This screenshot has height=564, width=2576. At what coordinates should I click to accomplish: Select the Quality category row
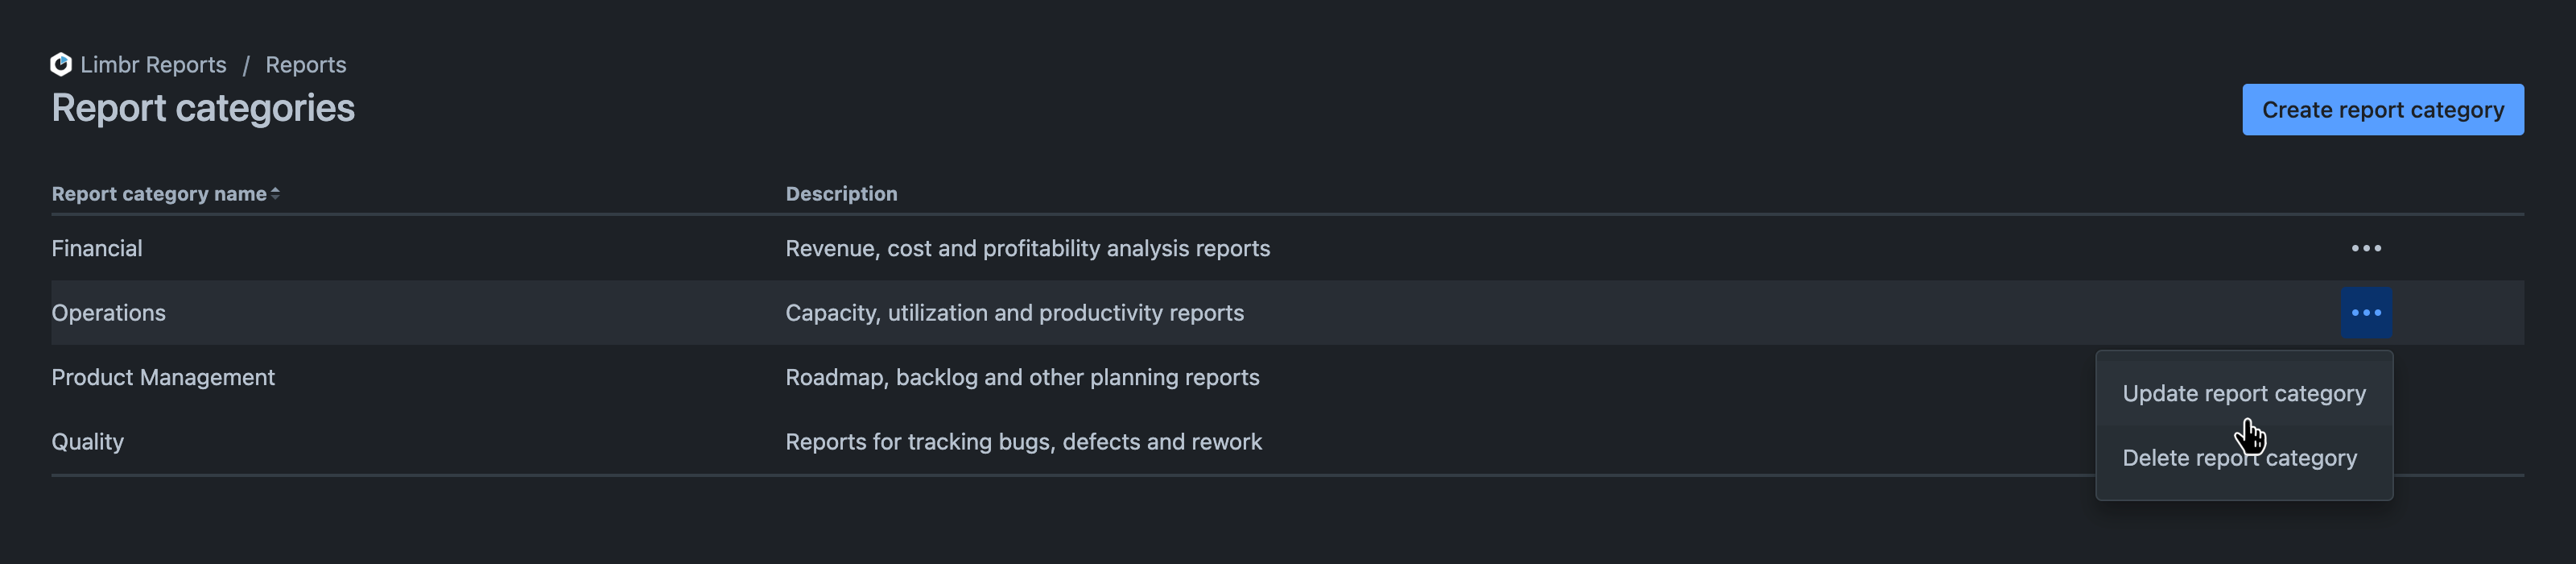click(88, 441)
